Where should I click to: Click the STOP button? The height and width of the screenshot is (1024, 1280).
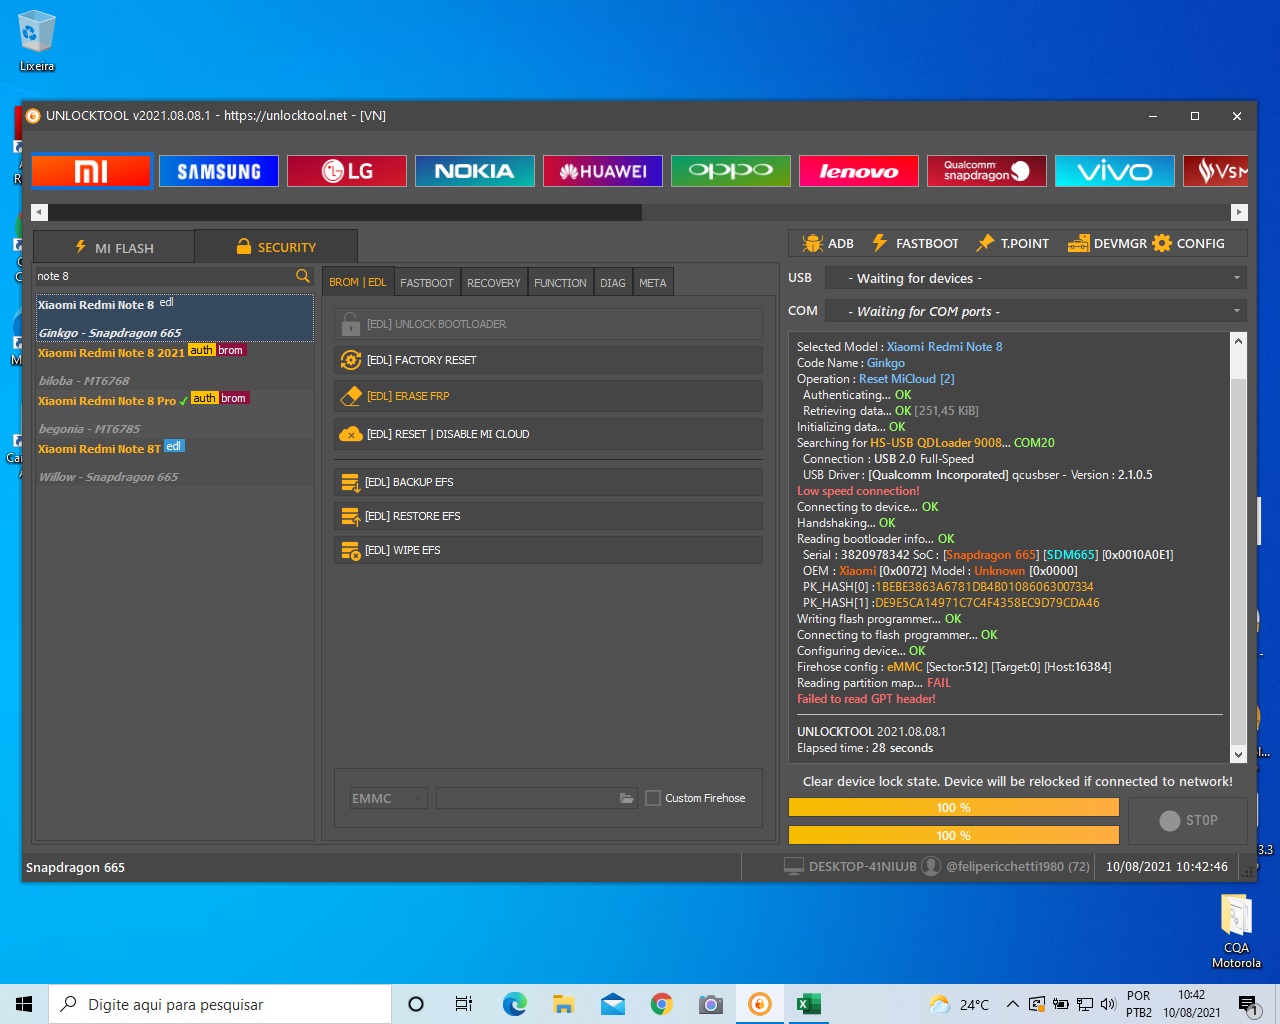pyautogui.click(x=1188, y=820)
